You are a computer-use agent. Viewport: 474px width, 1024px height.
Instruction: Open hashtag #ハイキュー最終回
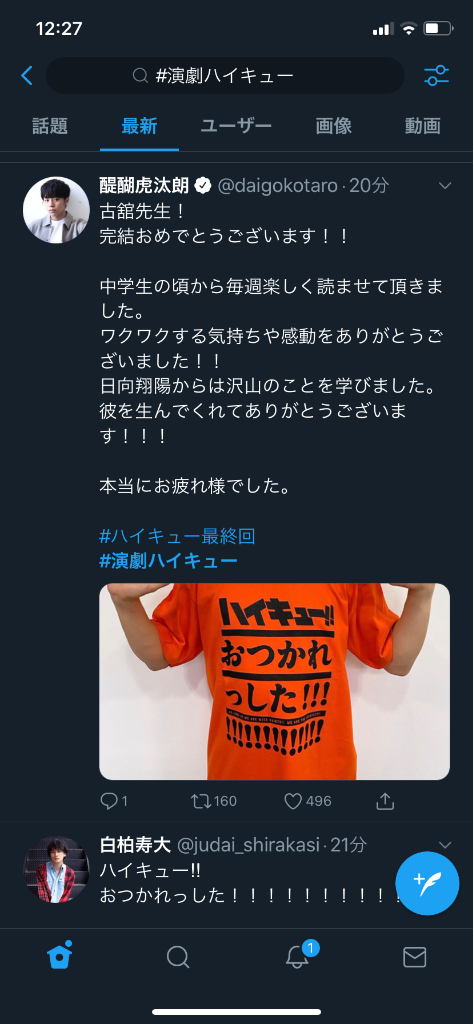(x=177, y=537)
